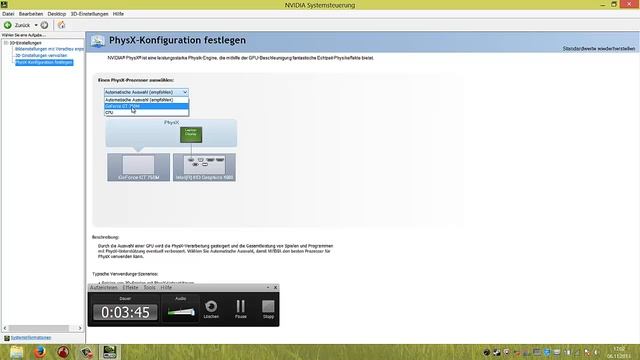Open the recorder Tools menu
Image resolution: width=640 pixels, height=360 pixels.
149,288
